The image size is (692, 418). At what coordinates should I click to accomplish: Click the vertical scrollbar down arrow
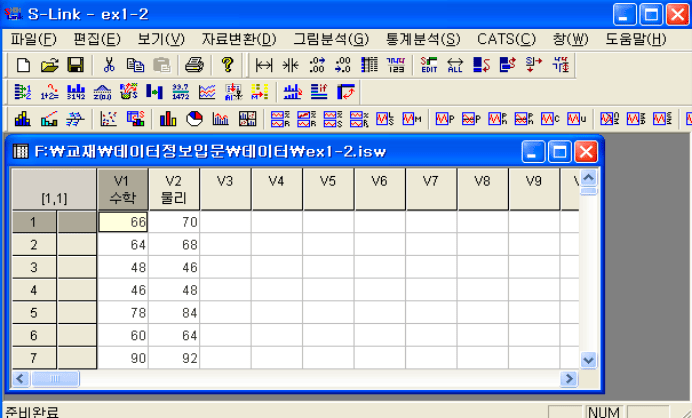pos(588,360)
